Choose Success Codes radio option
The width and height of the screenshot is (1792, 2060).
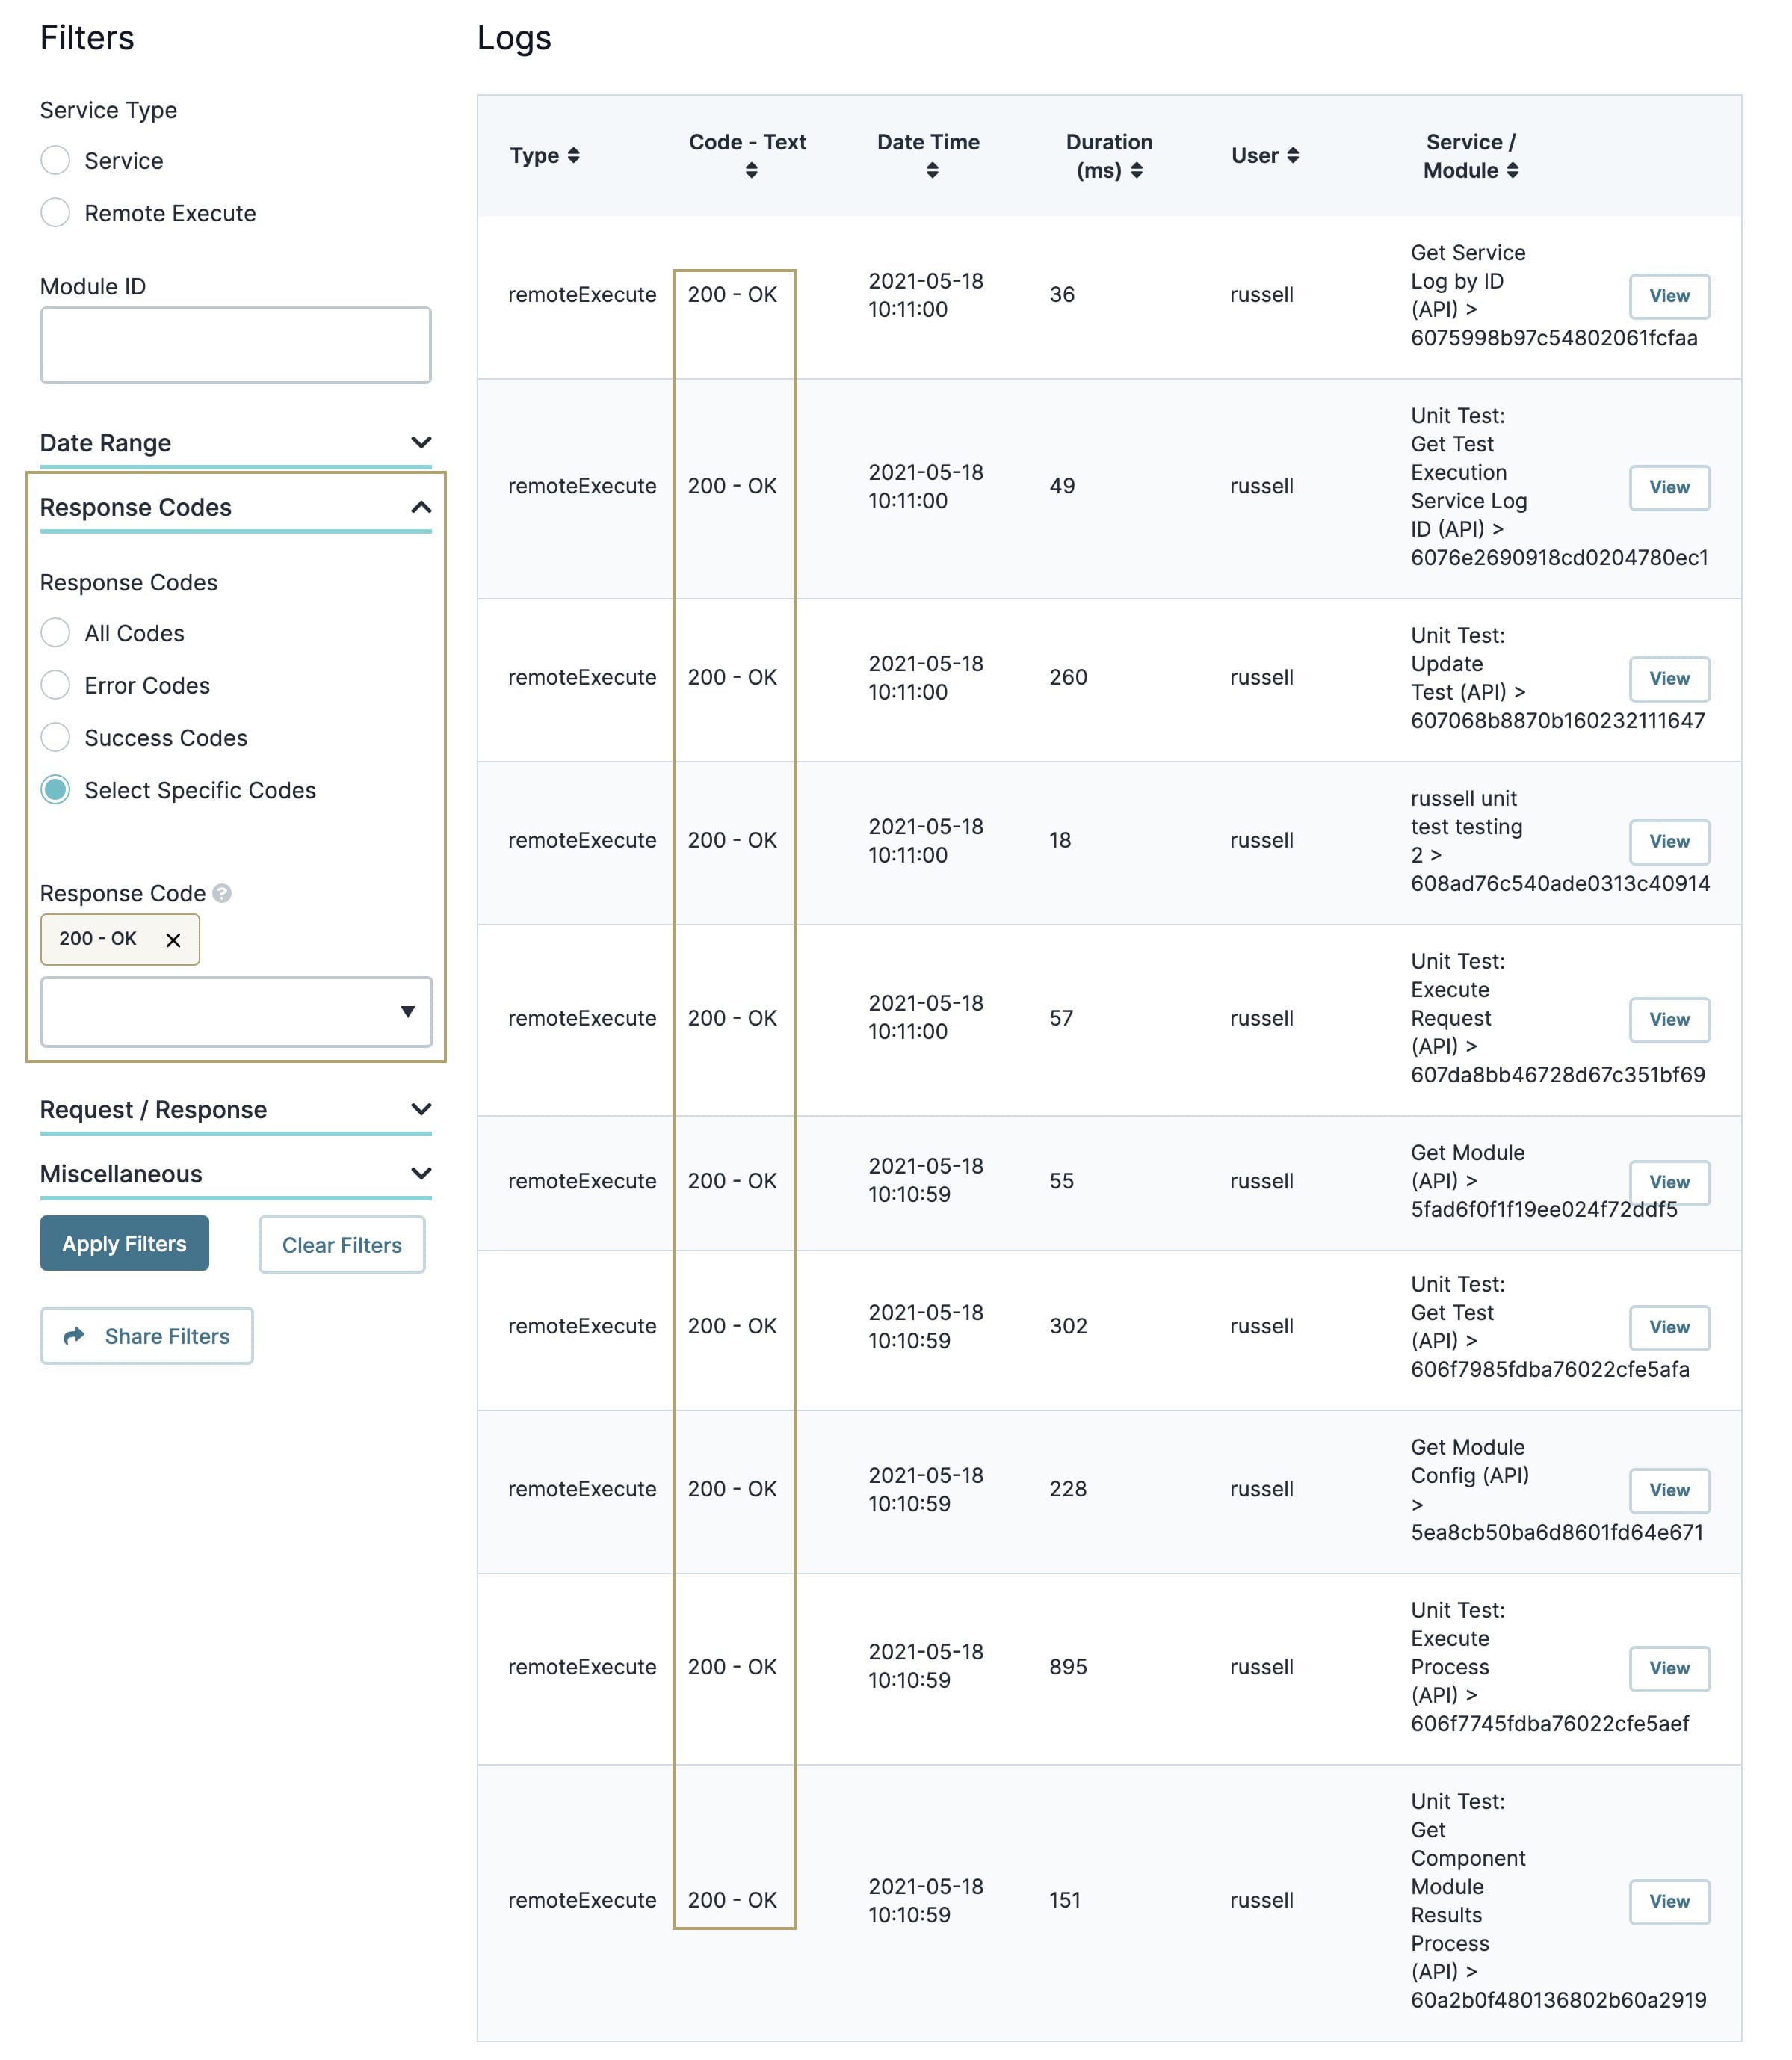click(55, 737)
